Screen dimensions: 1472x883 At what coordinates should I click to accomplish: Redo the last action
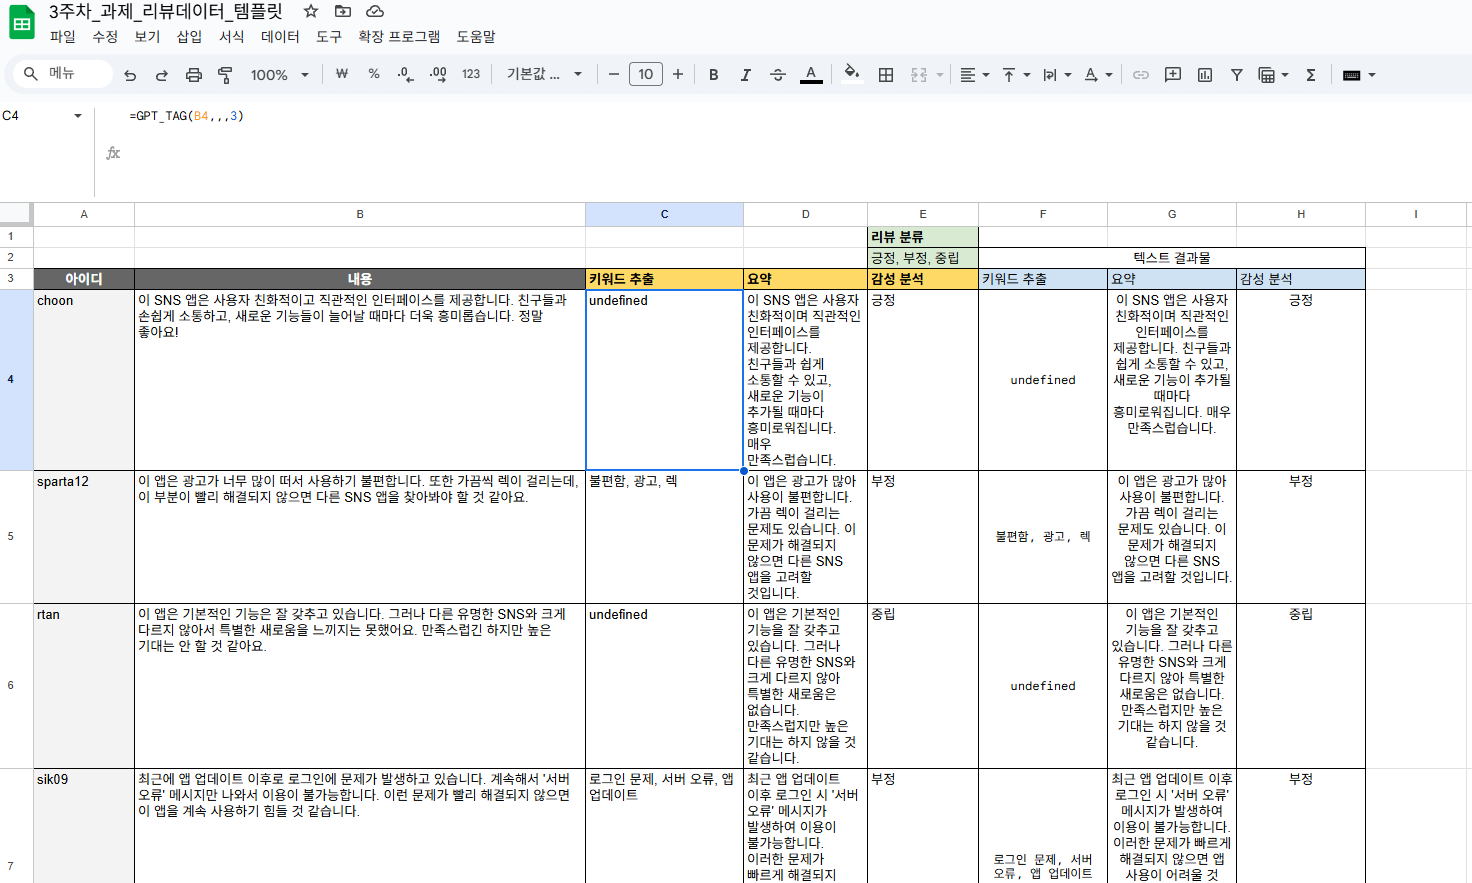[162, 75]
